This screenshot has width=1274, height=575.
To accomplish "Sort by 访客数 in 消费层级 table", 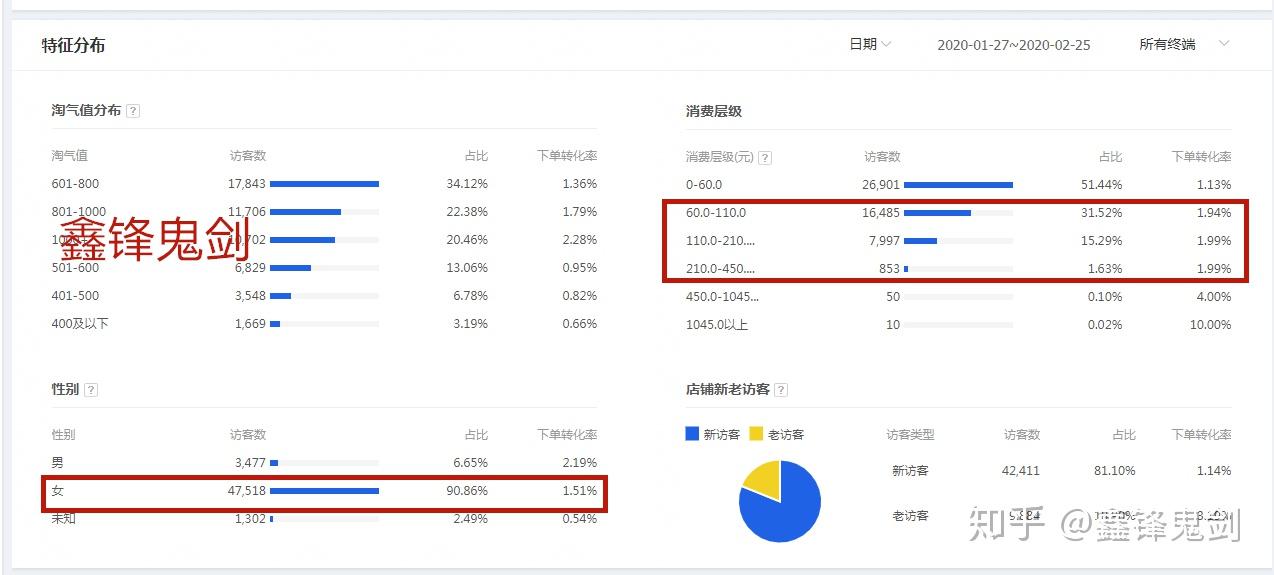I will click(882, 157).
